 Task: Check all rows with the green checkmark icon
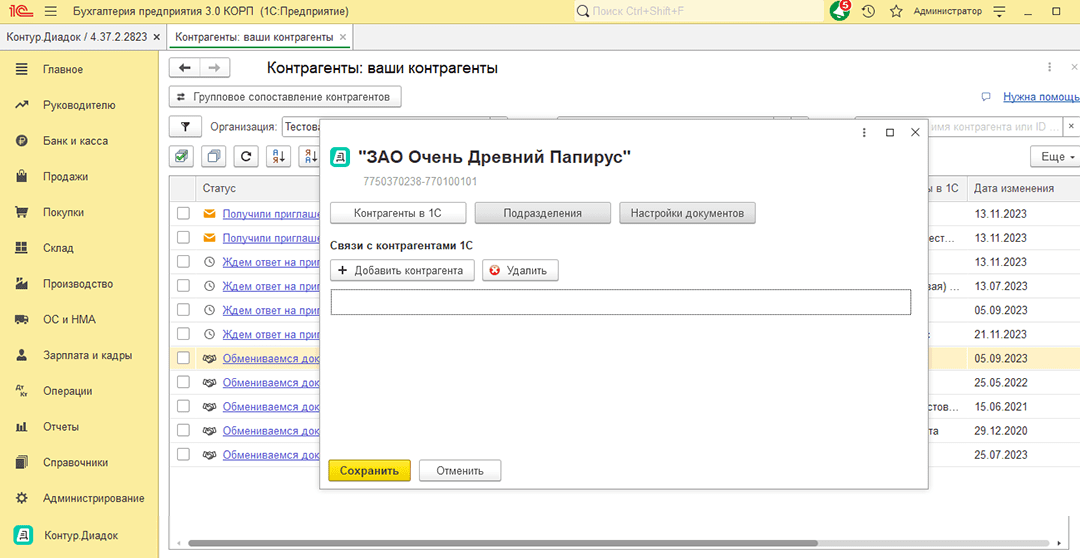(x=181, y=156)
